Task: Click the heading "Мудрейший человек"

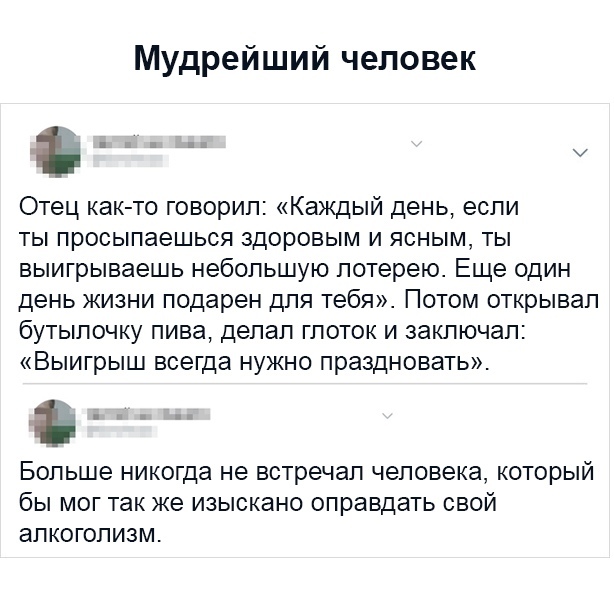Action: pos(306,59)
